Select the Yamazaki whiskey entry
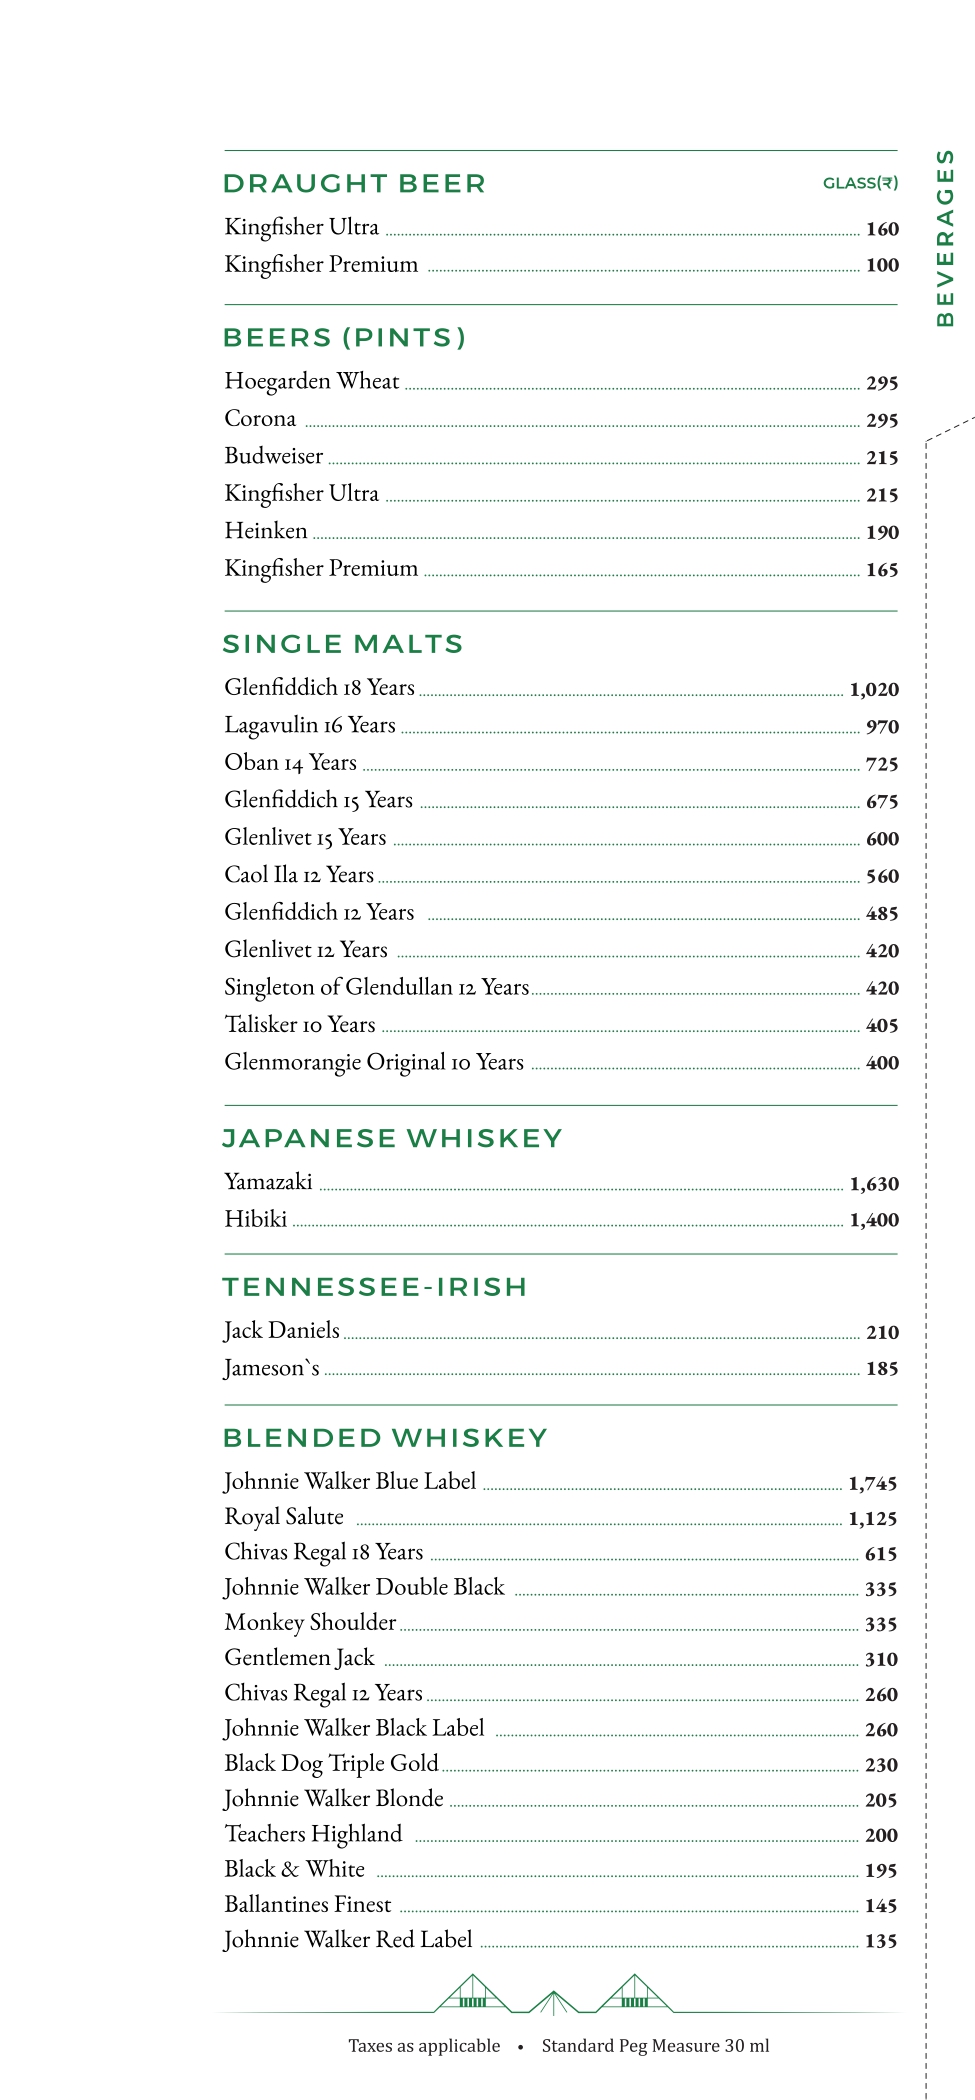The height and width of the screenshot is (2100, 975). coord(268,1182)
